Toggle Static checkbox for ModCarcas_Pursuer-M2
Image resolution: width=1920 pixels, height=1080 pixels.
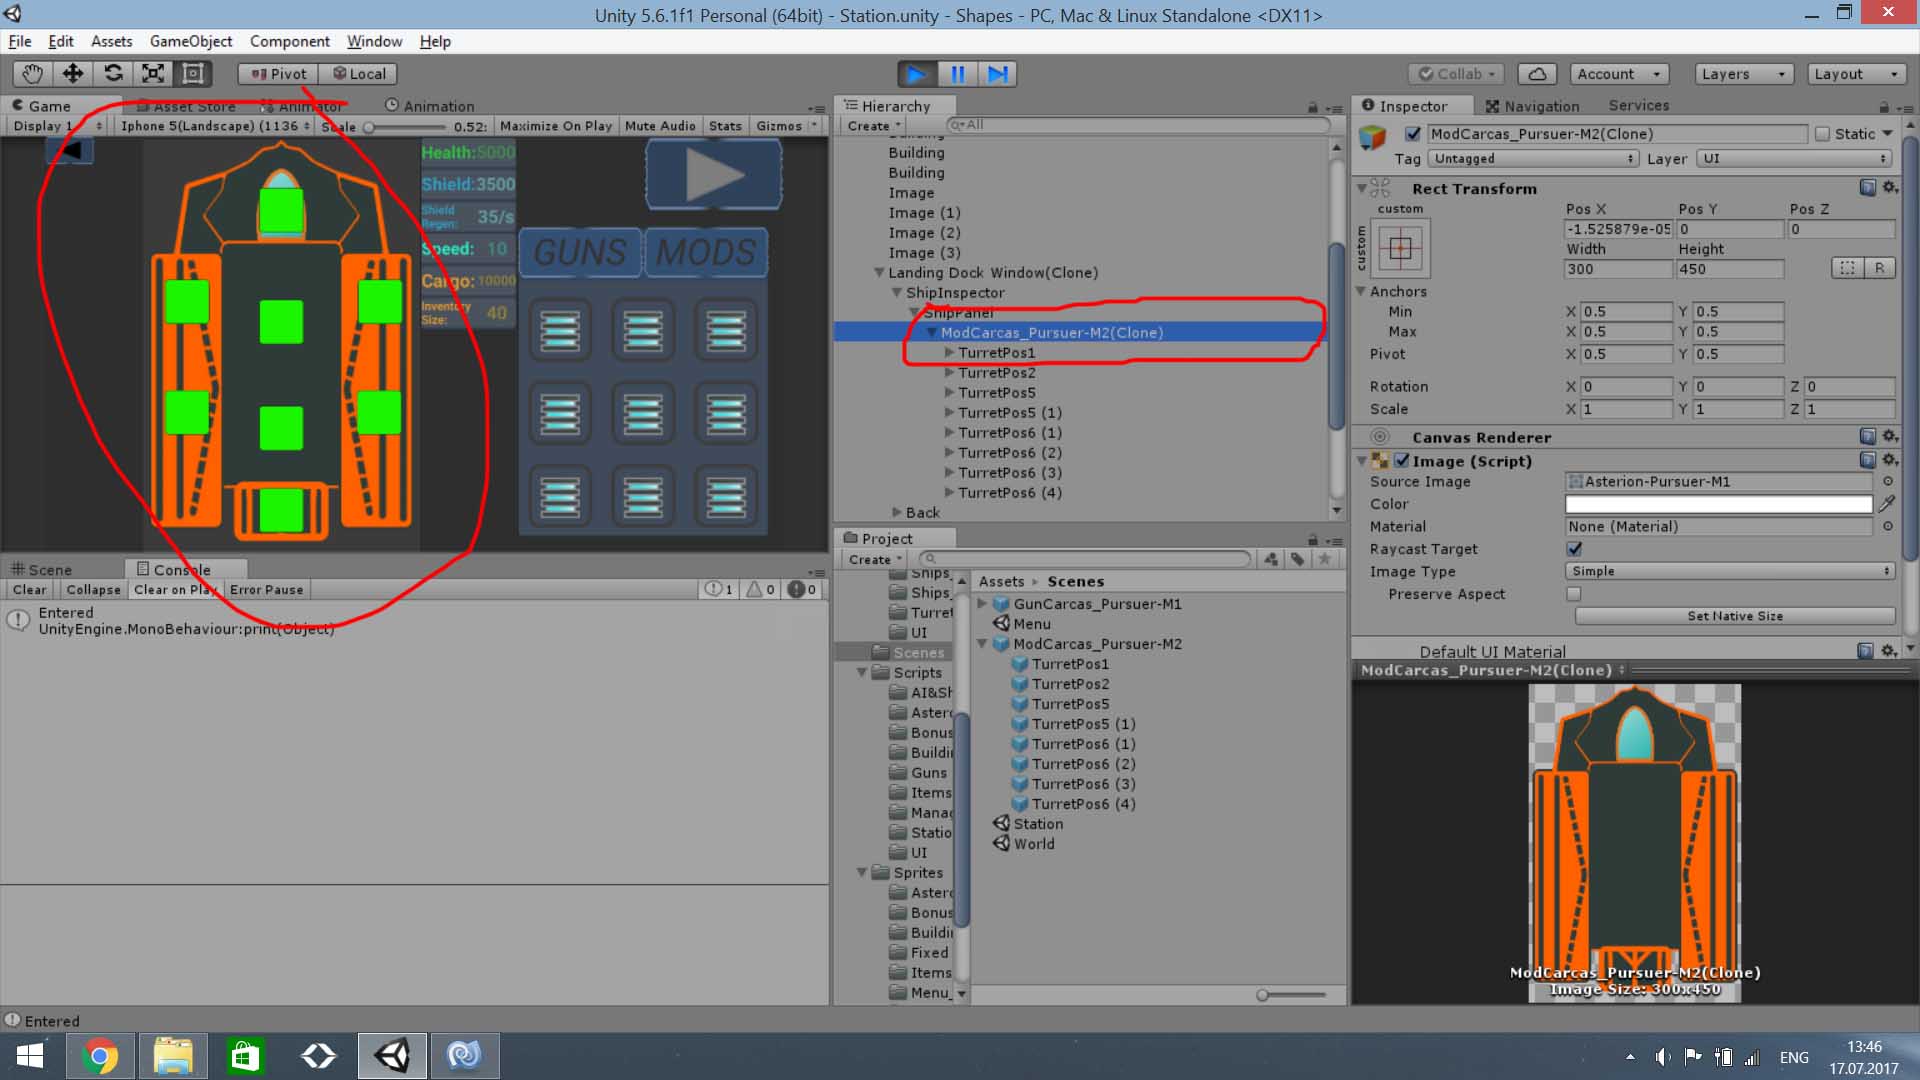click(1822, 133)
